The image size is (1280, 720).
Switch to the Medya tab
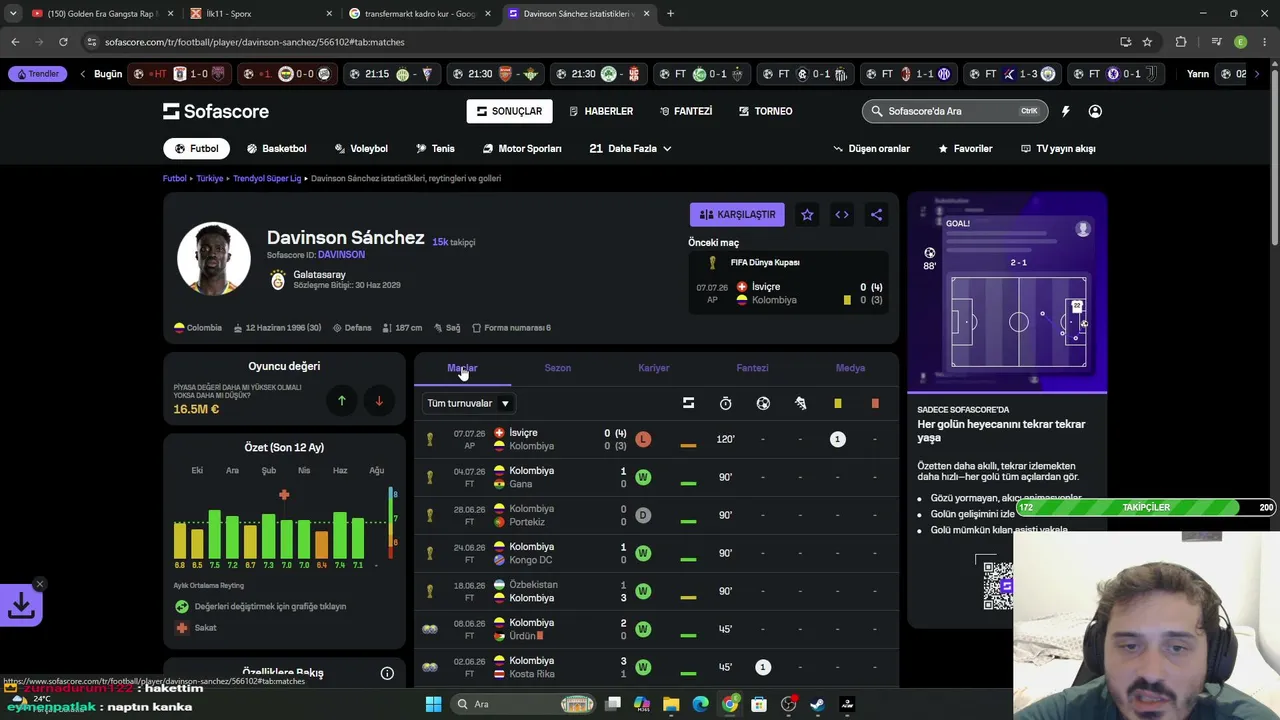850,368
